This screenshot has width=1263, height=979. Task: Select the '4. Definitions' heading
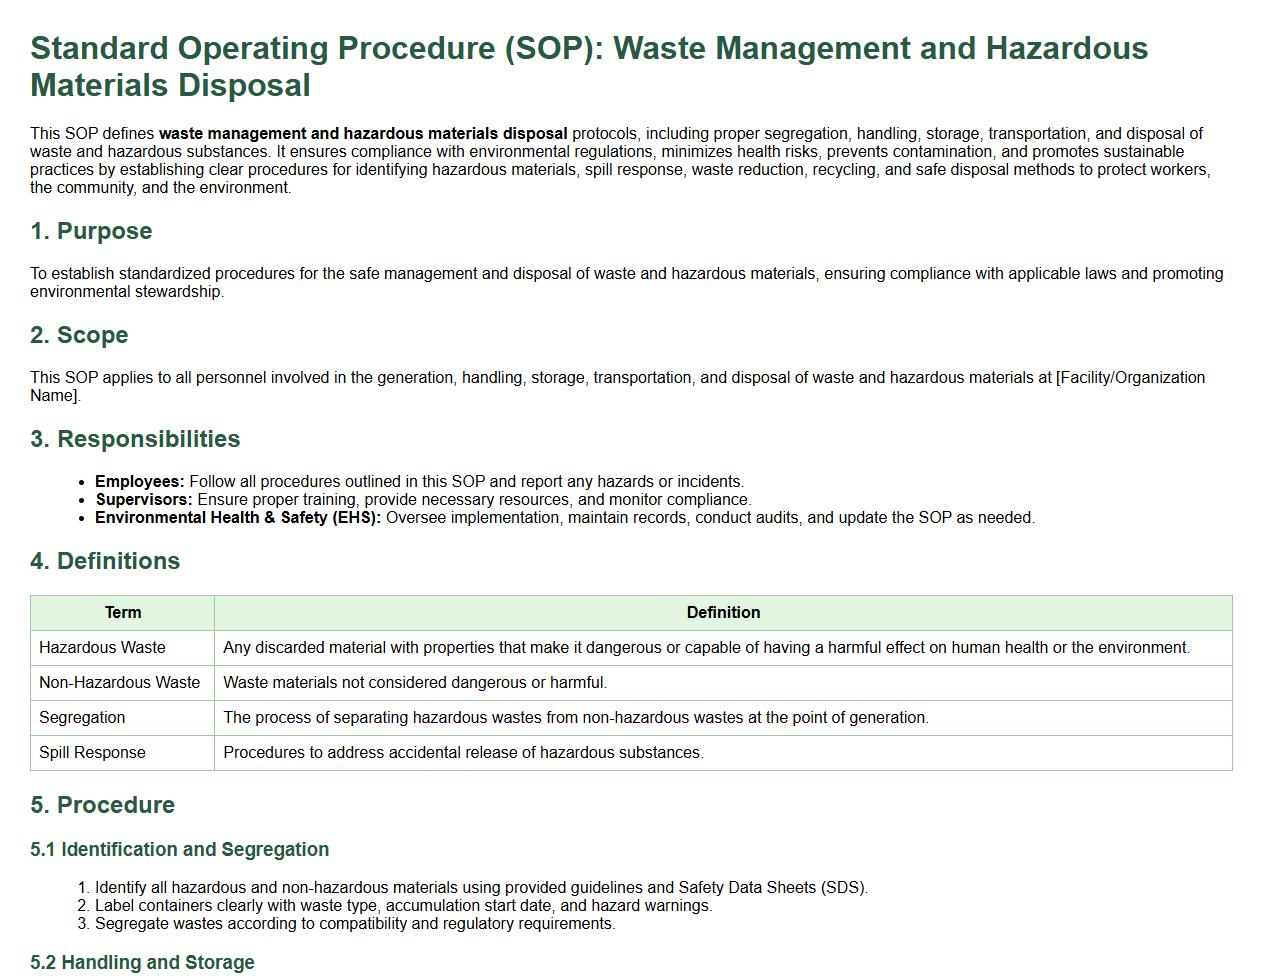click(105, 561)
